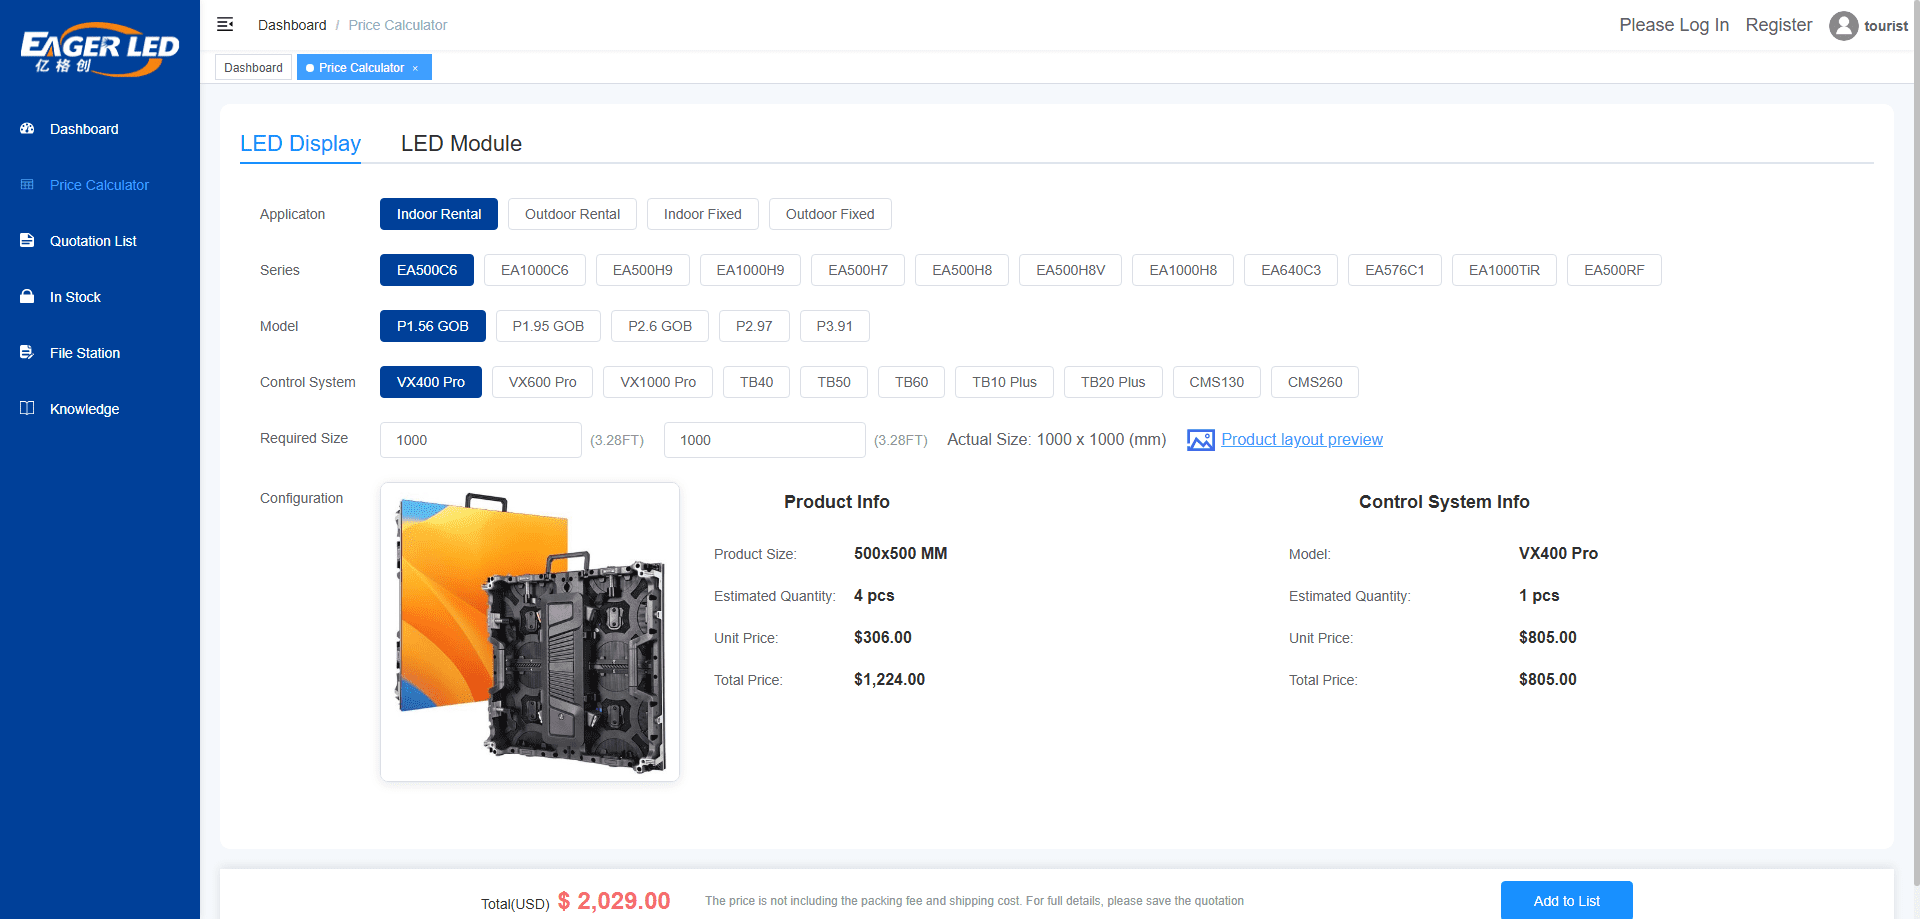Collapse sidebar using the hamburger menu icon

click(225, 24)
